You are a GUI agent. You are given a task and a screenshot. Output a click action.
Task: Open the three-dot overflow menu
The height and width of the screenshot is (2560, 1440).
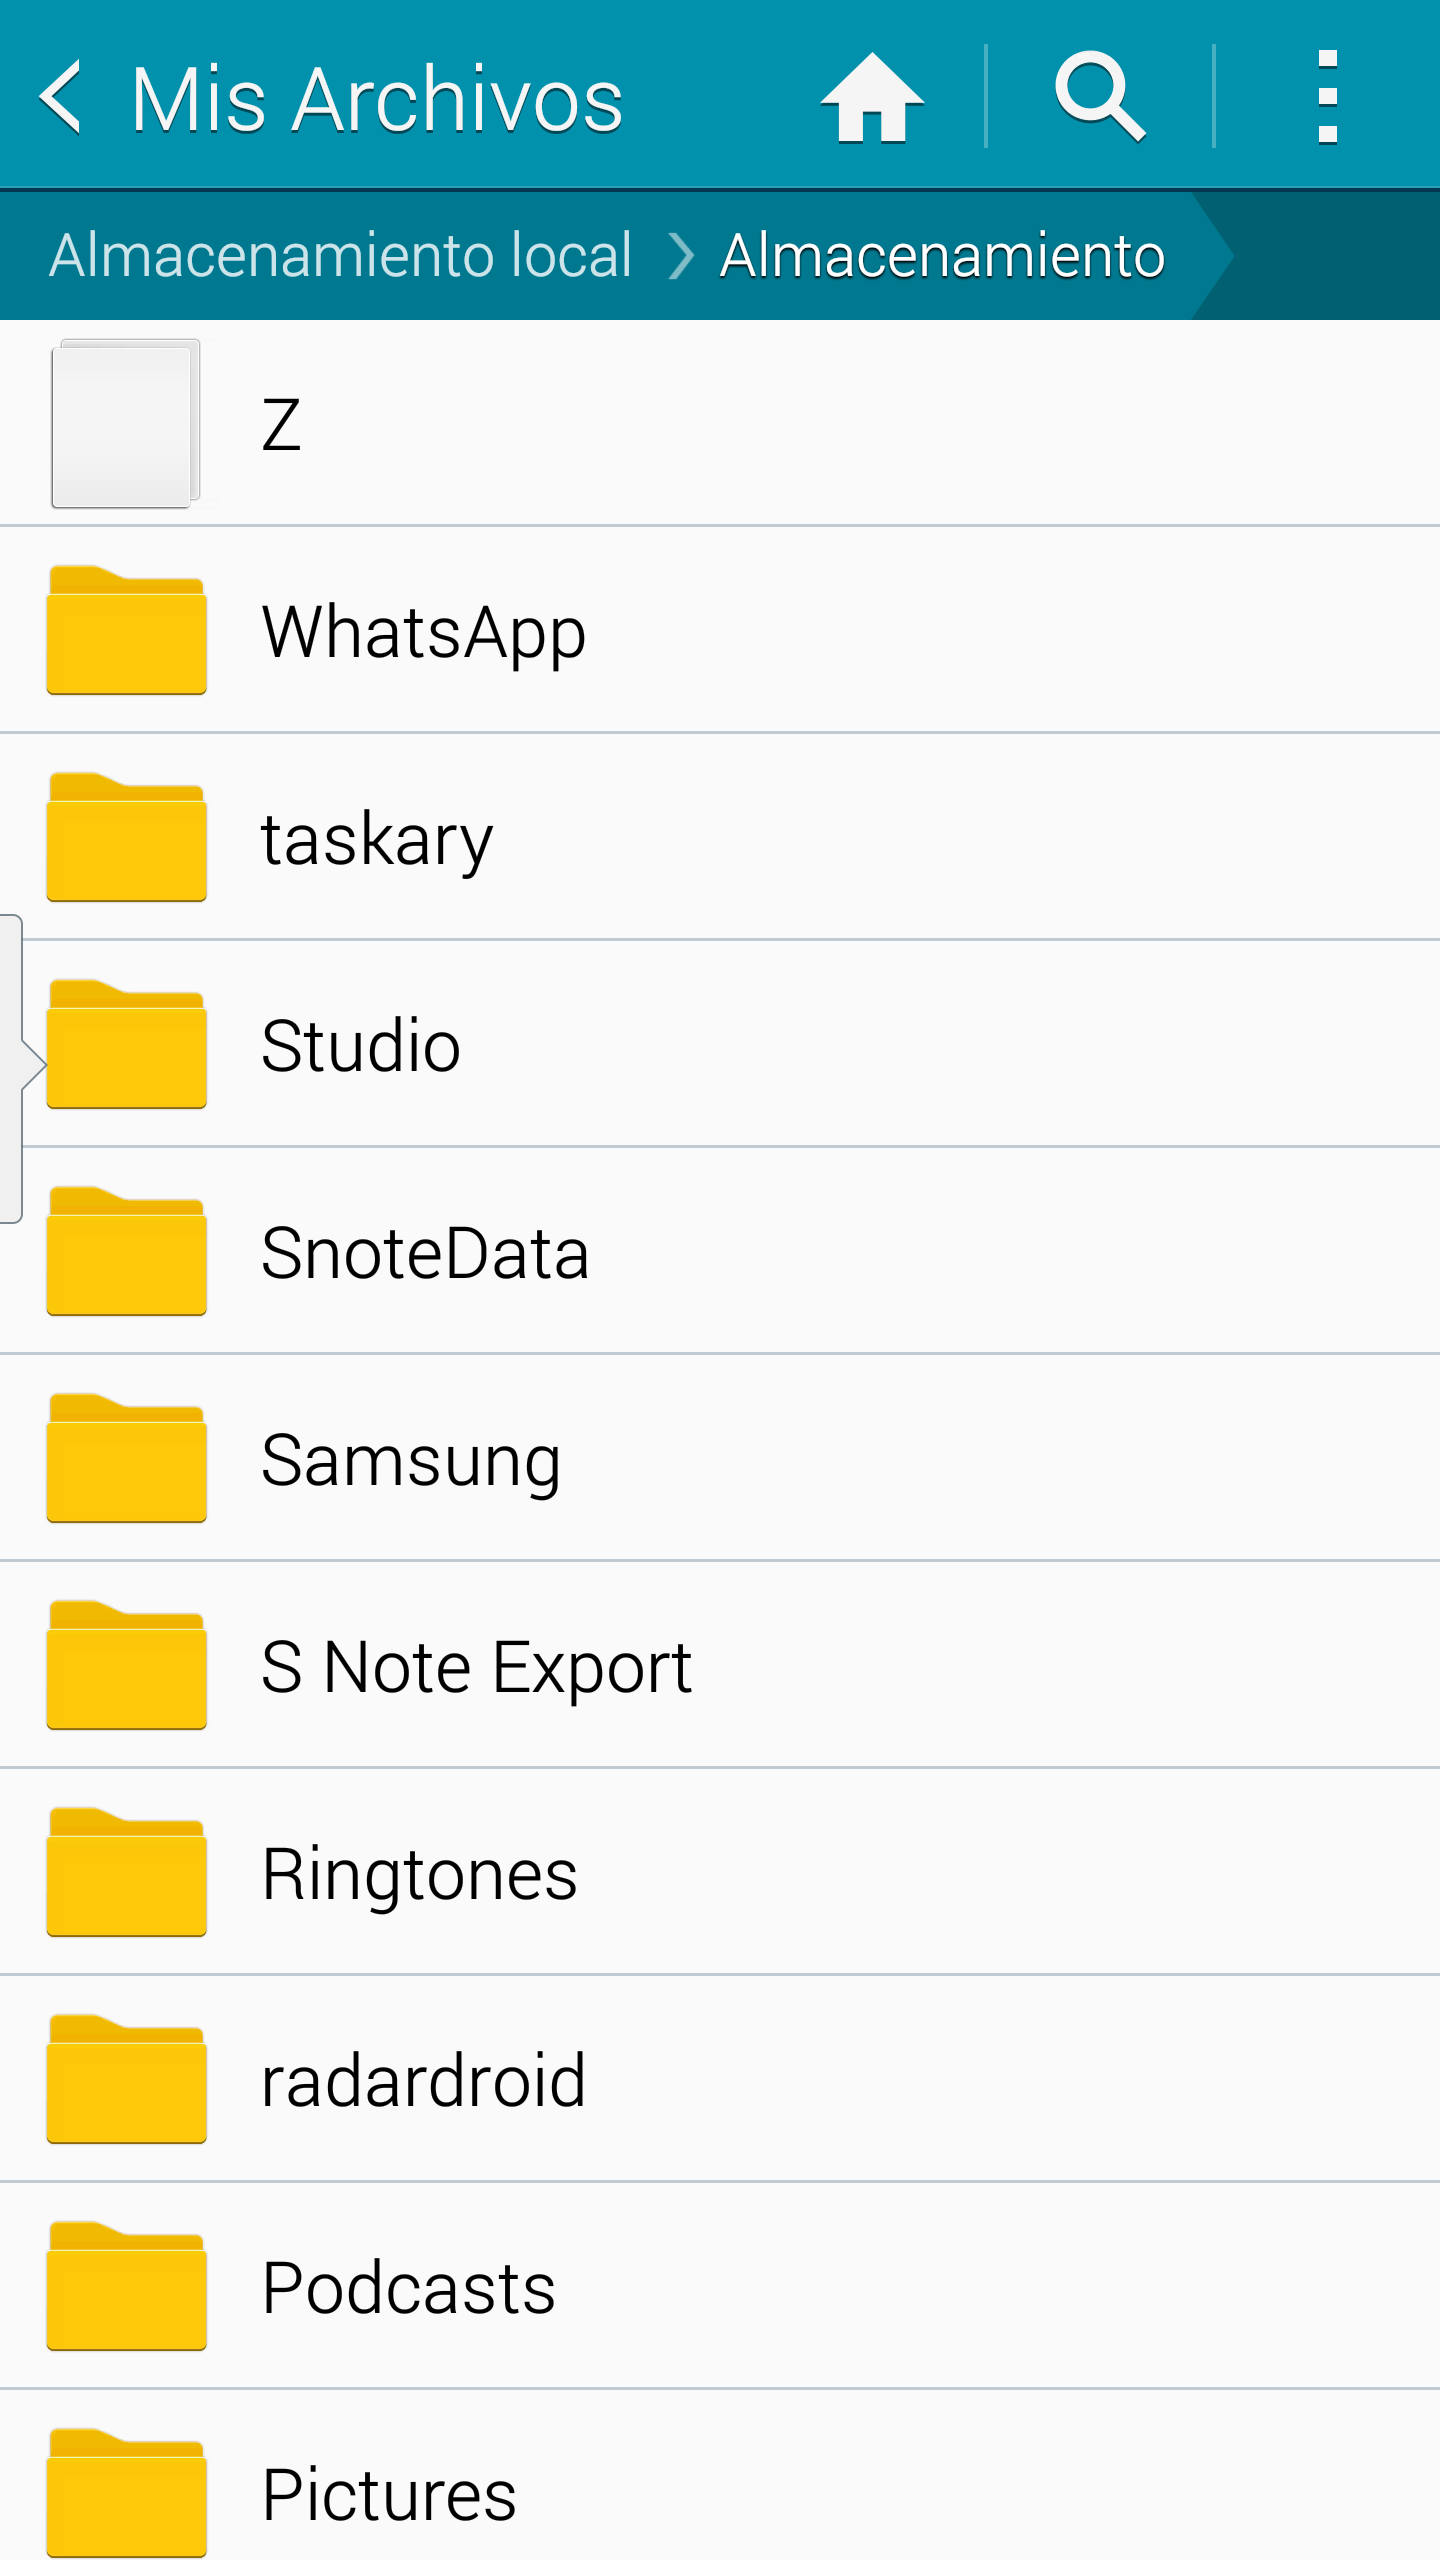tap(1327, 97)
